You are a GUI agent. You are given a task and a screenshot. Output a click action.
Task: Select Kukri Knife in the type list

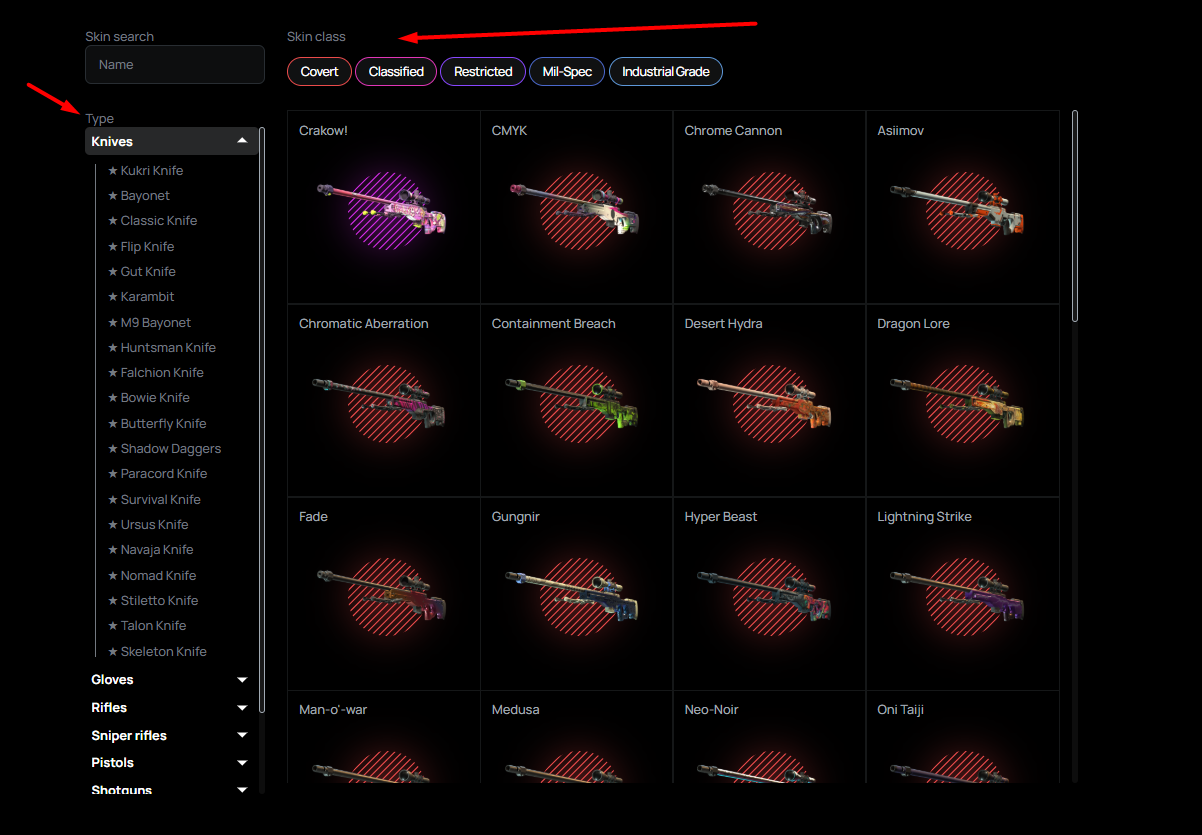145,171
